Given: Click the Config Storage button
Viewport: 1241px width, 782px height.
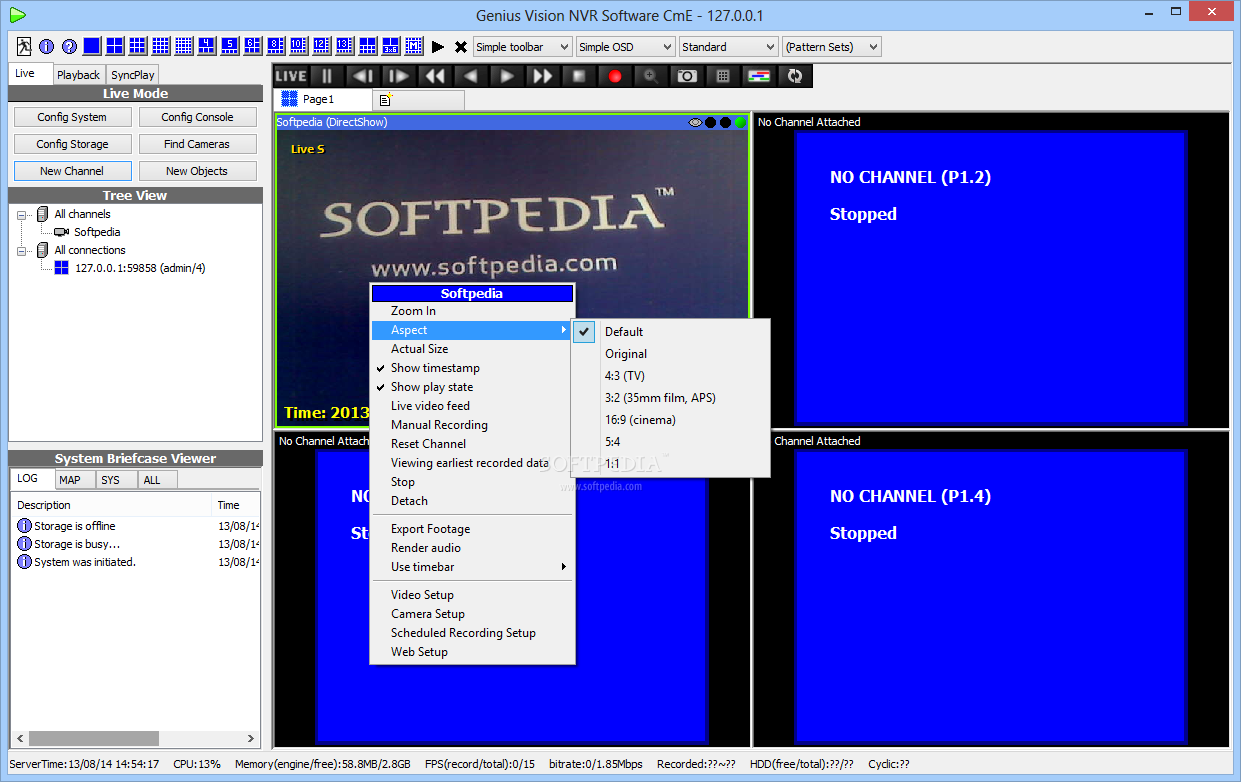Looking at the screenshot, I should 73,144.
